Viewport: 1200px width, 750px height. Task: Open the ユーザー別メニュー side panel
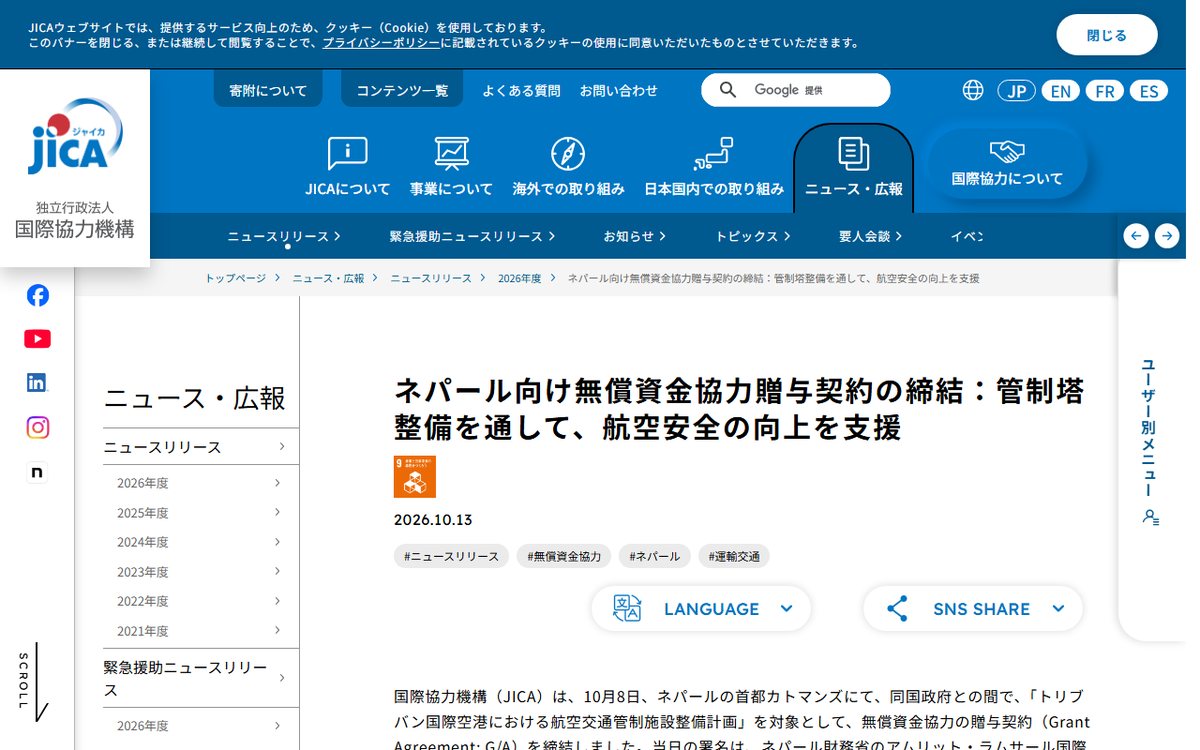click(x=1152, y=445)
